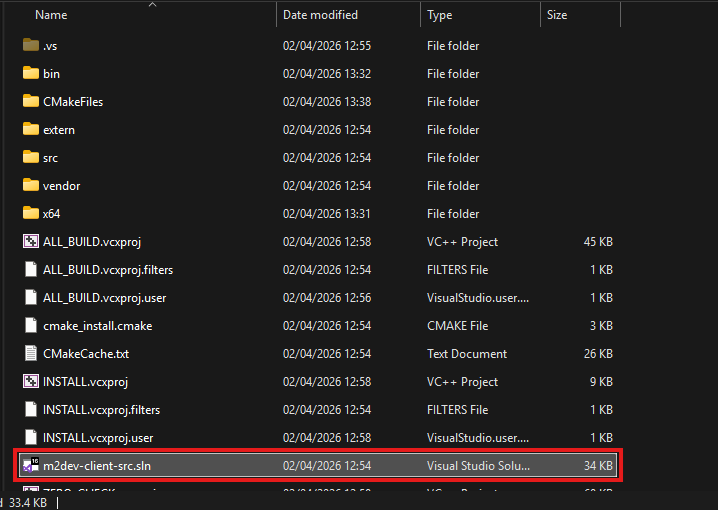Select the vendor folder entry

coord(61,186)
